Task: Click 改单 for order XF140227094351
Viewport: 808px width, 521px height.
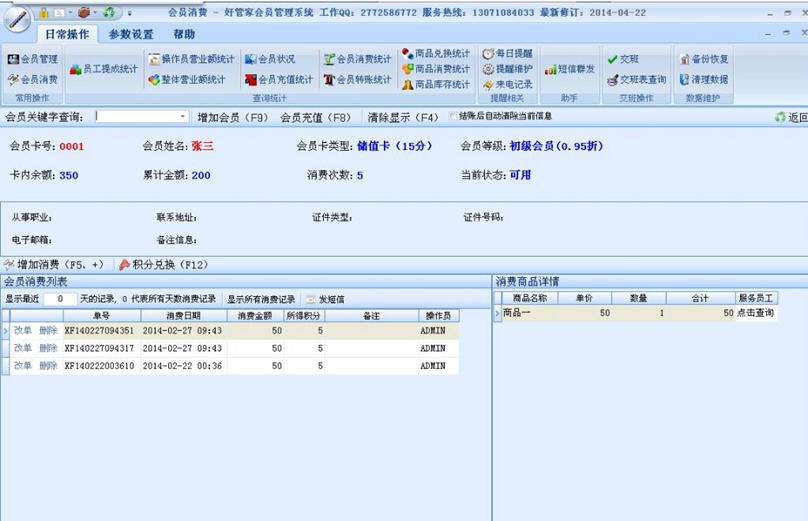Action: tap(23, 330)
